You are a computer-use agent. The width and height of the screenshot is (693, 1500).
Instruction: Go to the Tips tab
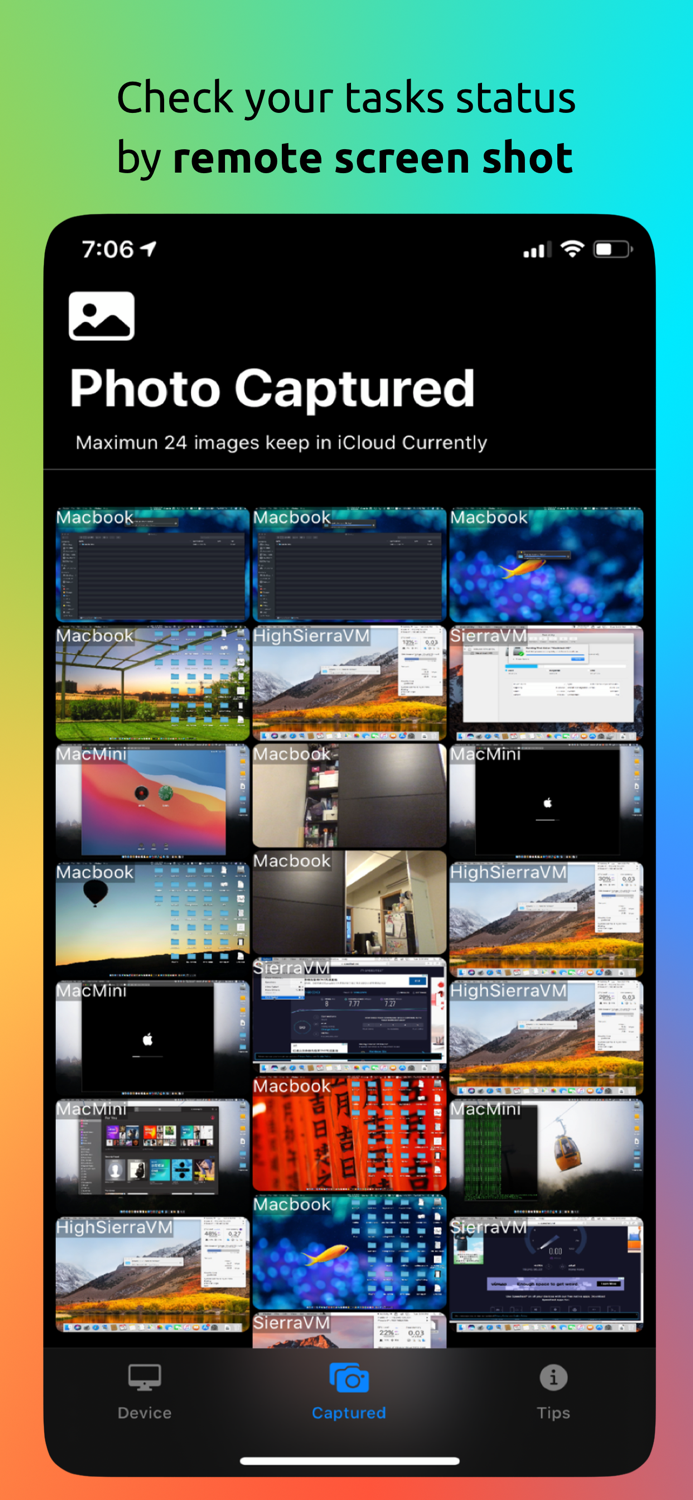point(553,1391)
